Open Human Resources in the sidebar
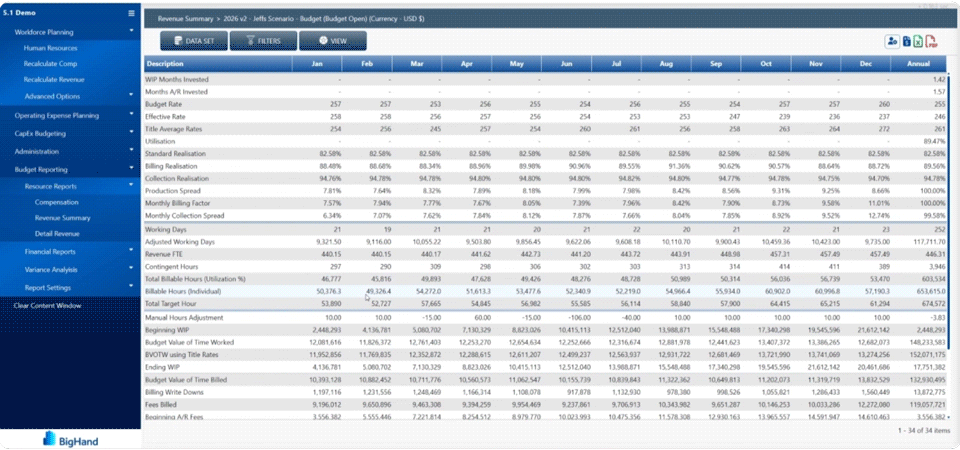The image size is (960, 450). point(50,48)
